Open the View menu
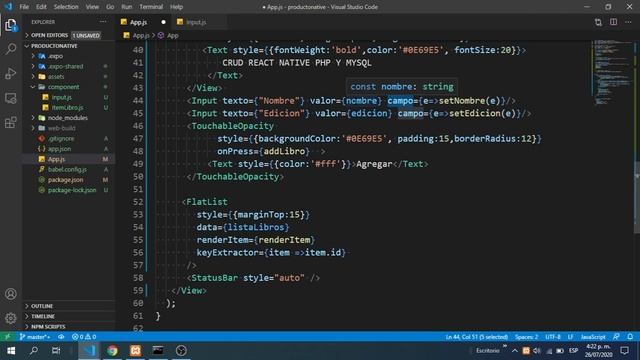 pos(92,7)
